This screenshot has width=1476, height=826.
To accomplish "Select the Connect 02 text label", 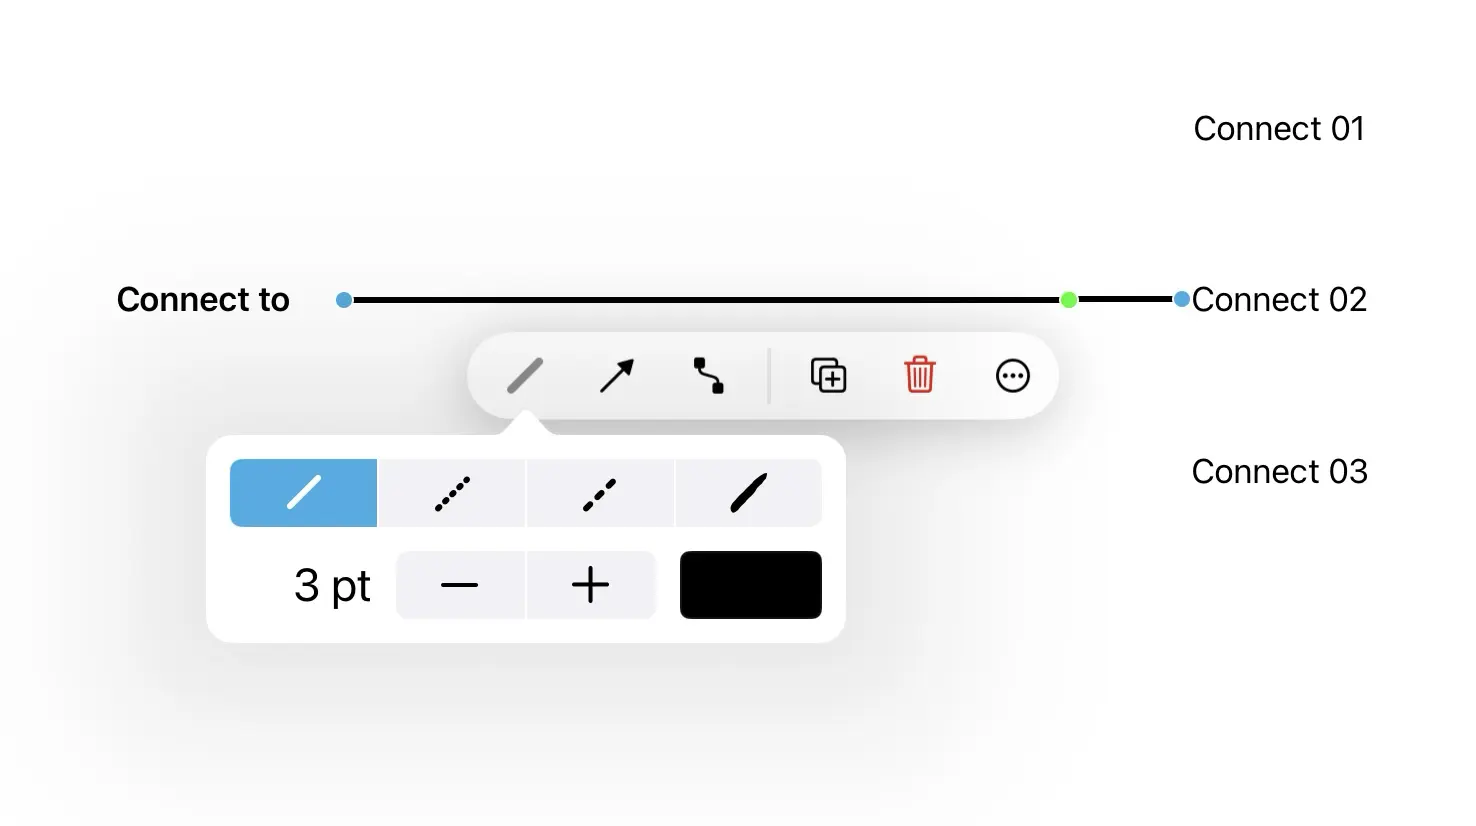I will pos(1279,299).
